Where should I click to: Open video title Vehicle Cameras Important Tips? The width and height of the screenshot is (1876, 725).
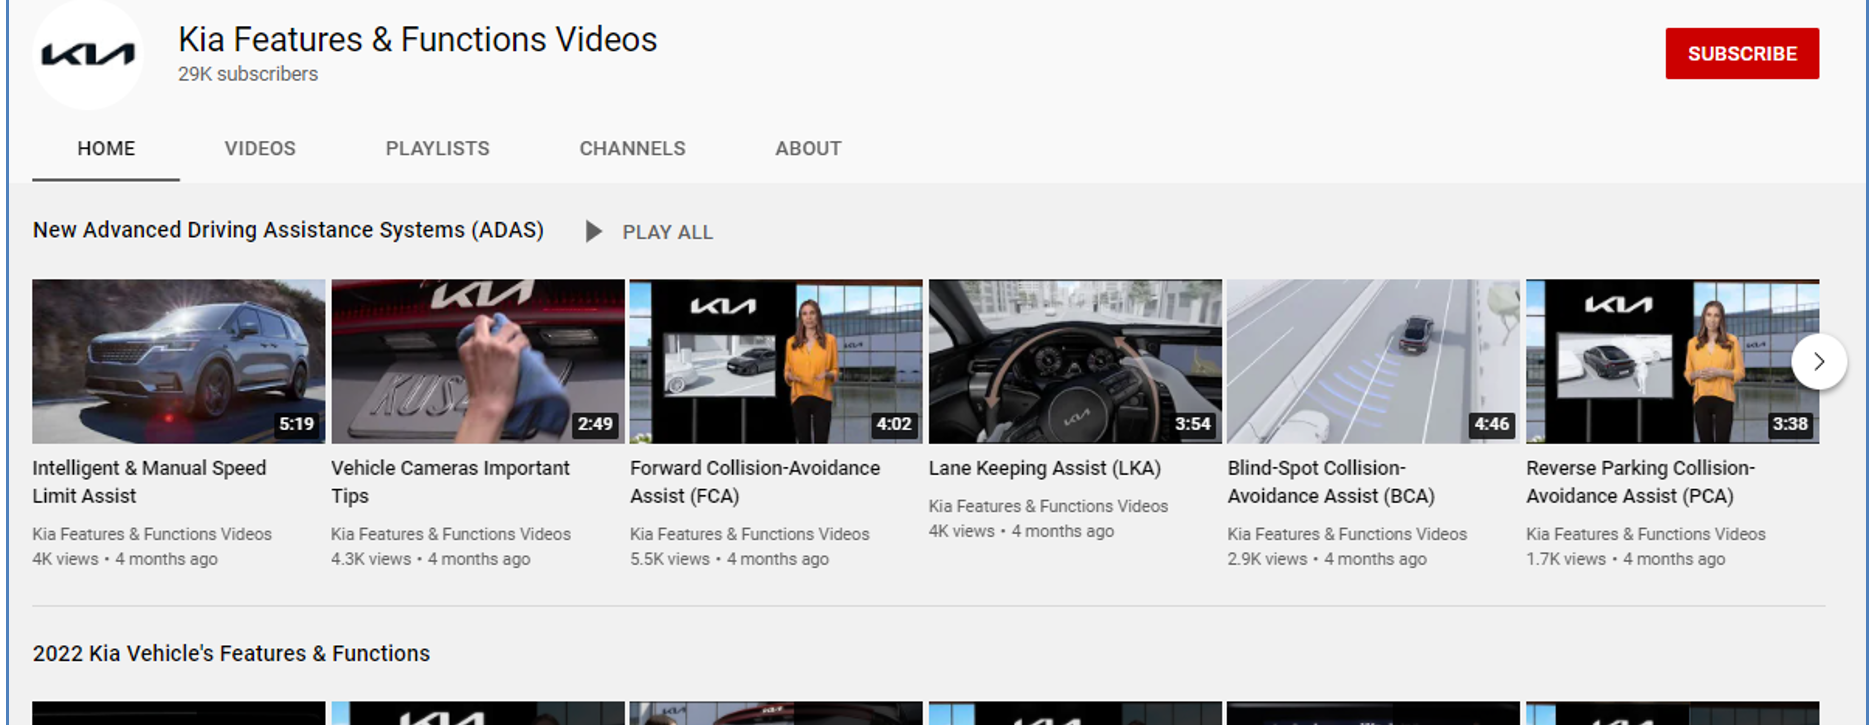coord(450,482)
